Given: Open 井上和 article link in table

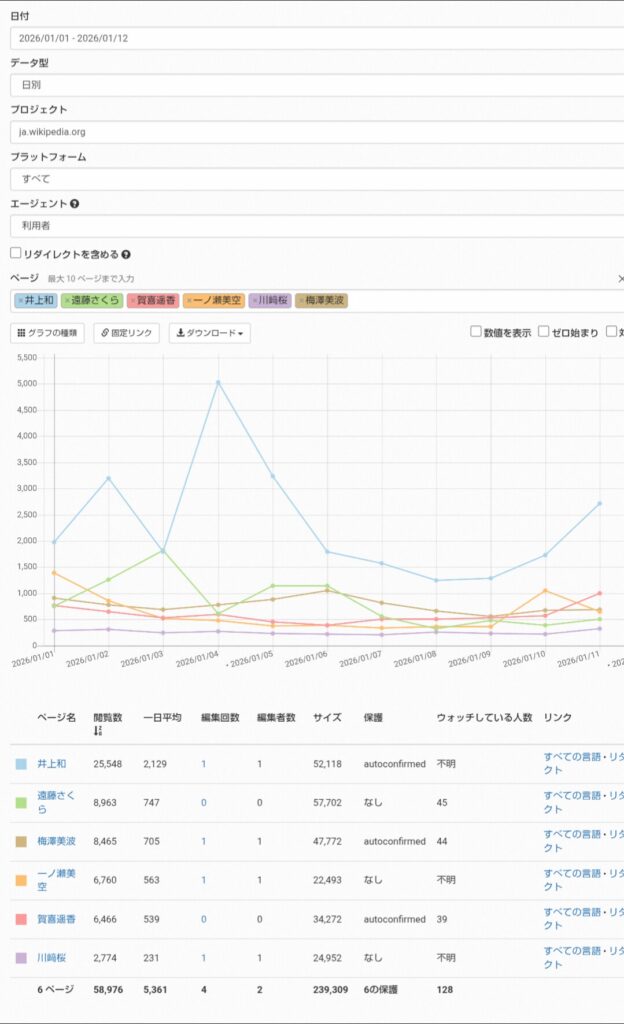Looking at the screenshot, I should [52, 763].
